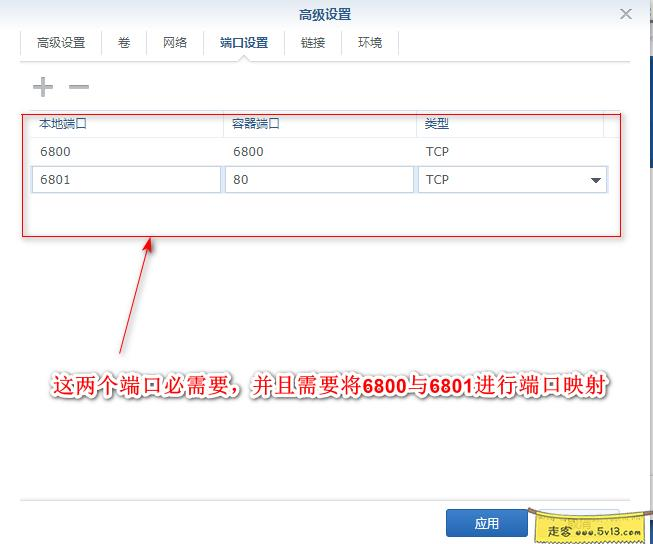Click the 容器端口 column header
Screen dimensions: 653x544
coord(319,124)
